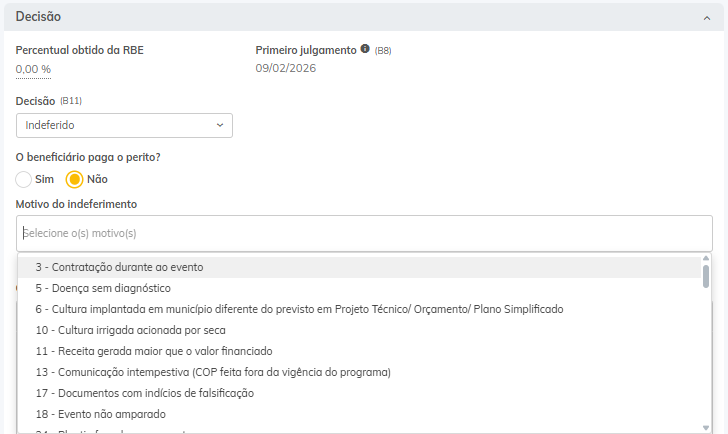
Task: Collapse the Decisão section chevron
Action: 706,17
